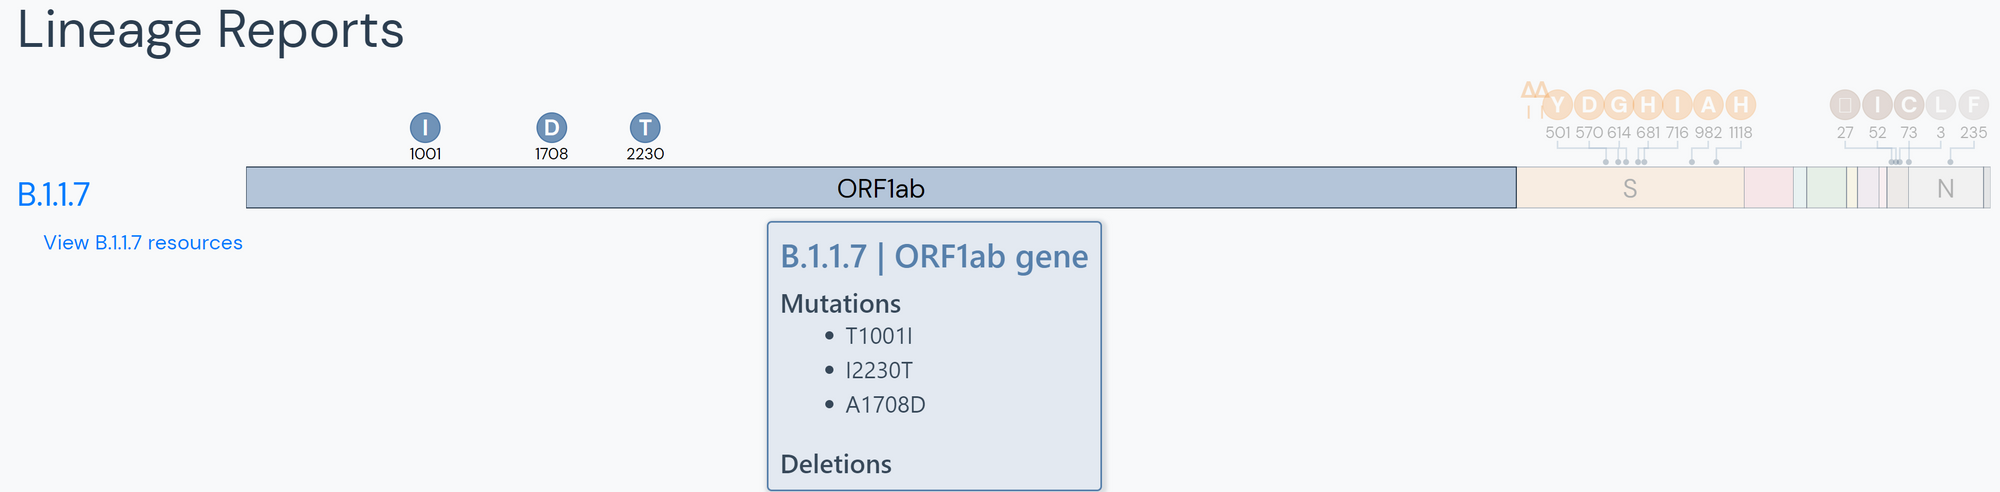Screen dimensions: 2000x492
Task: Click the S gene segment
Action: point(1630,188)
